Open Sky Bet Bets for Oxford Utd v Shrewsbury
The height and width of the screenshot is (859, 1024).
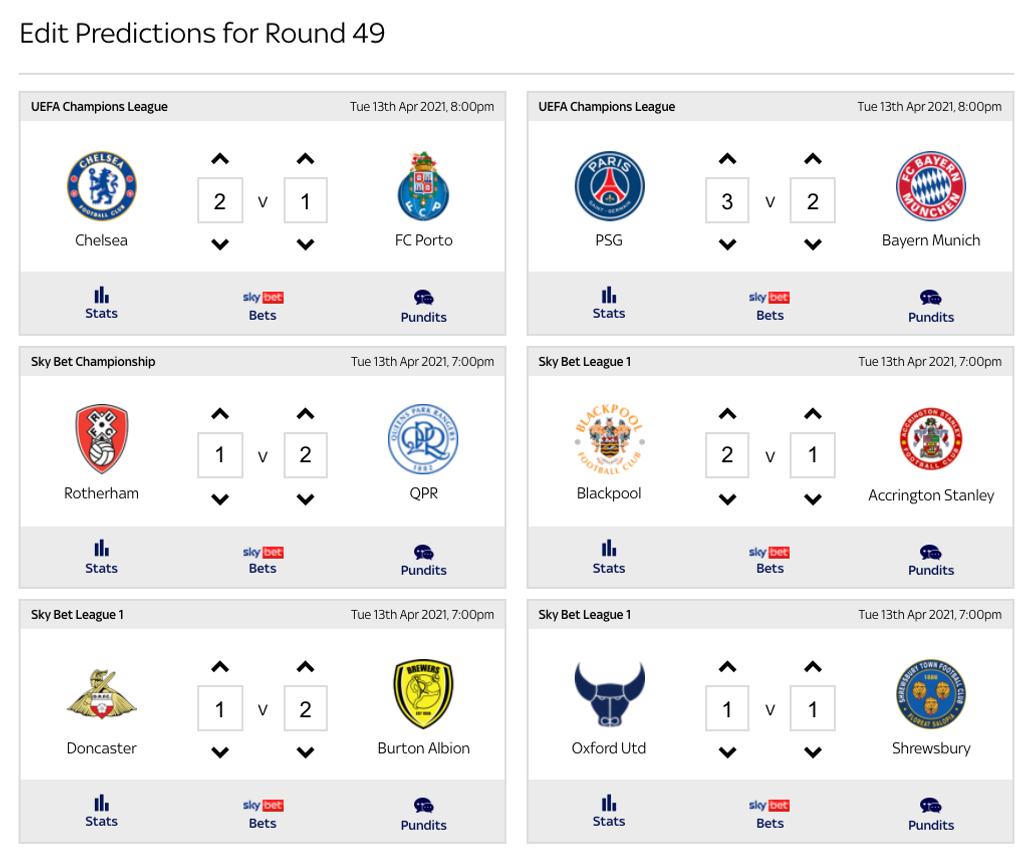pyautogui.click(x=770, y=815)
